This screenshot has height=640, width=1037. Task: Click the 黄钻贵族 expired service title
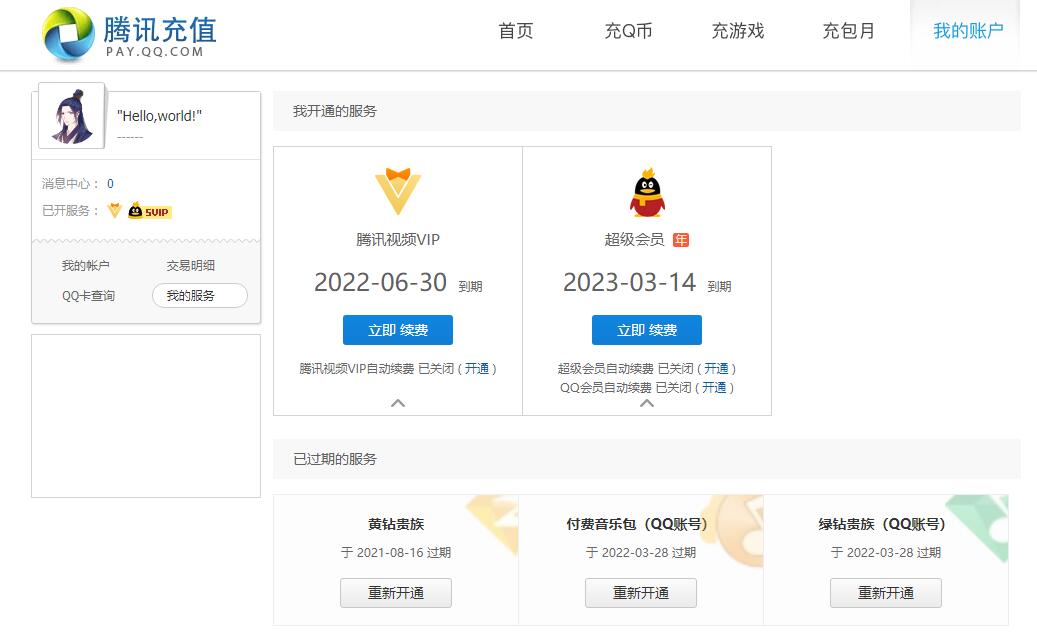[x=396, y=524]
